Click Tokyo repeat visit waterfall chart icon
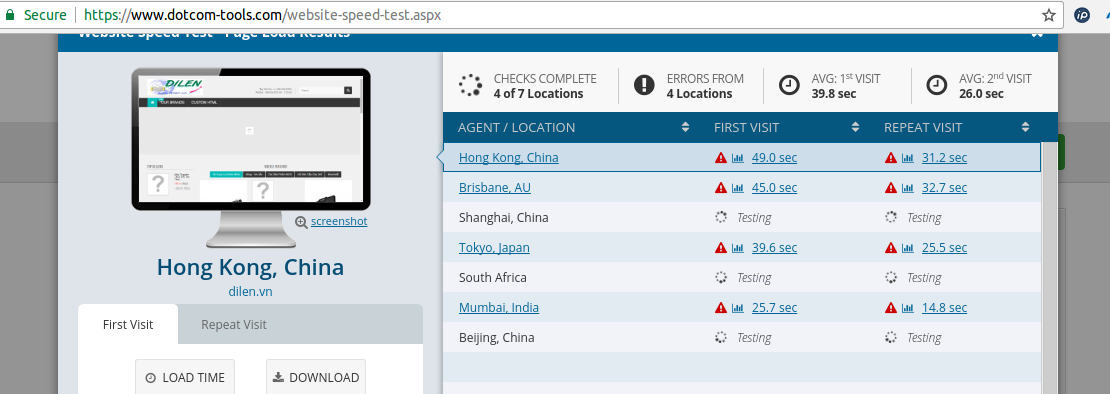The height and width of the screenshot is (394, 1110). pos(908,248)
